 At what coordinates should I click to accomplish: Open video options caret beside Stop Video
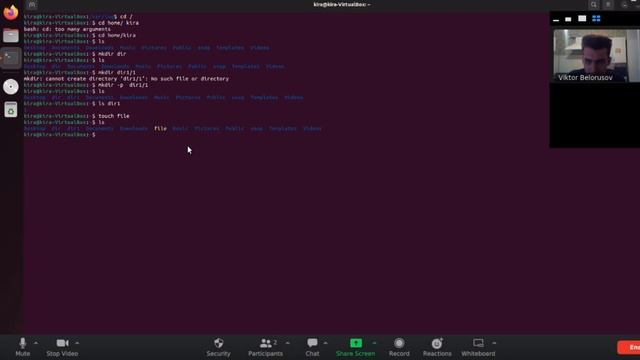(77, 343)
